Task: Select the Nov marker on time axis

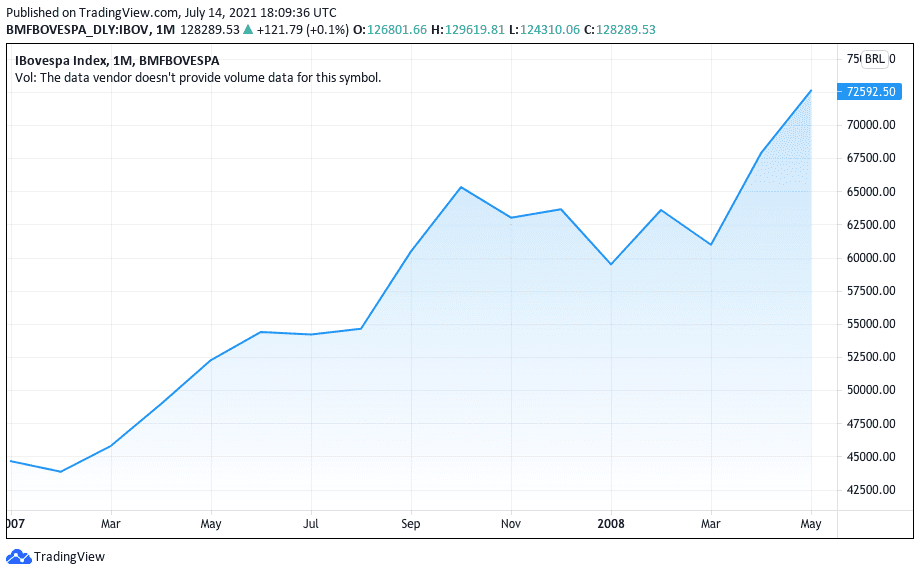Action: click(x=511, y=523)
